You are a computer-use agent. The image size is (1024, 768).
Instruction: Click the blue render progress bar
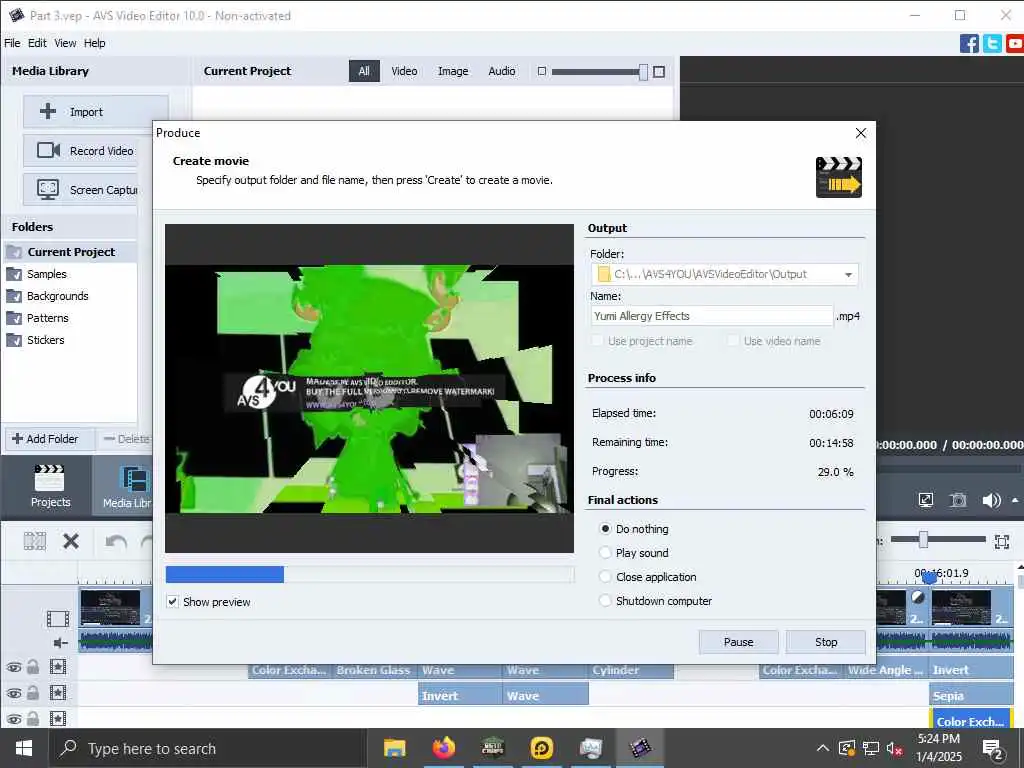225,574
